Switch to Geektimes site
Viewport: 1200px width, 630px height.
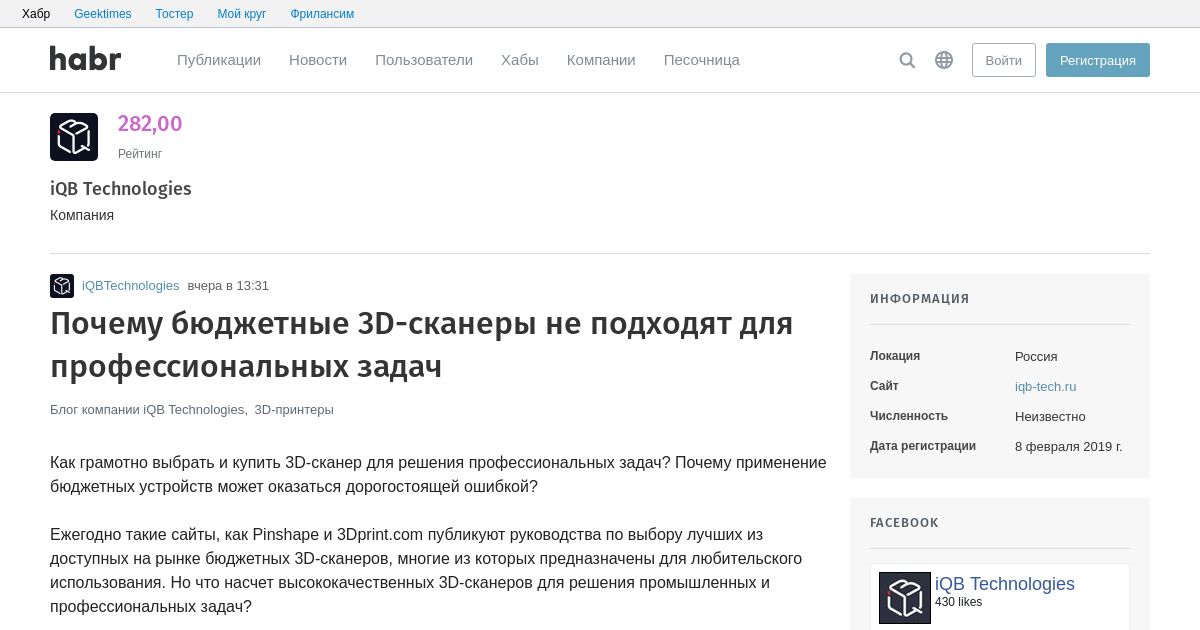pos(103,14)
